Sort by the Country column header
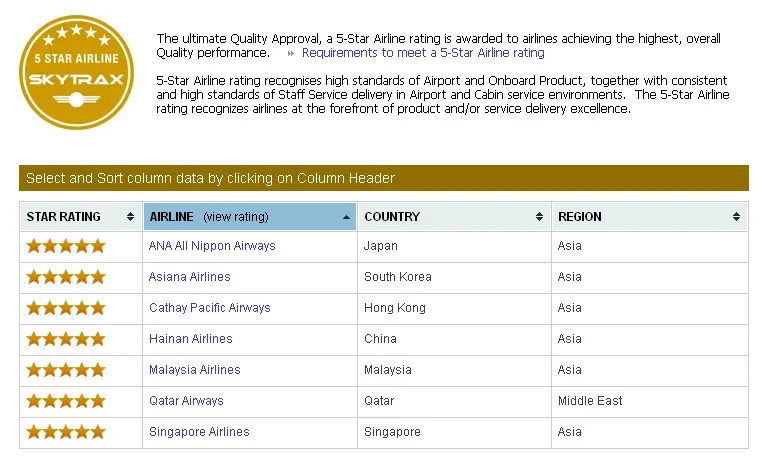This screenshot has width=772, height=466. click(x=454, y=217)
